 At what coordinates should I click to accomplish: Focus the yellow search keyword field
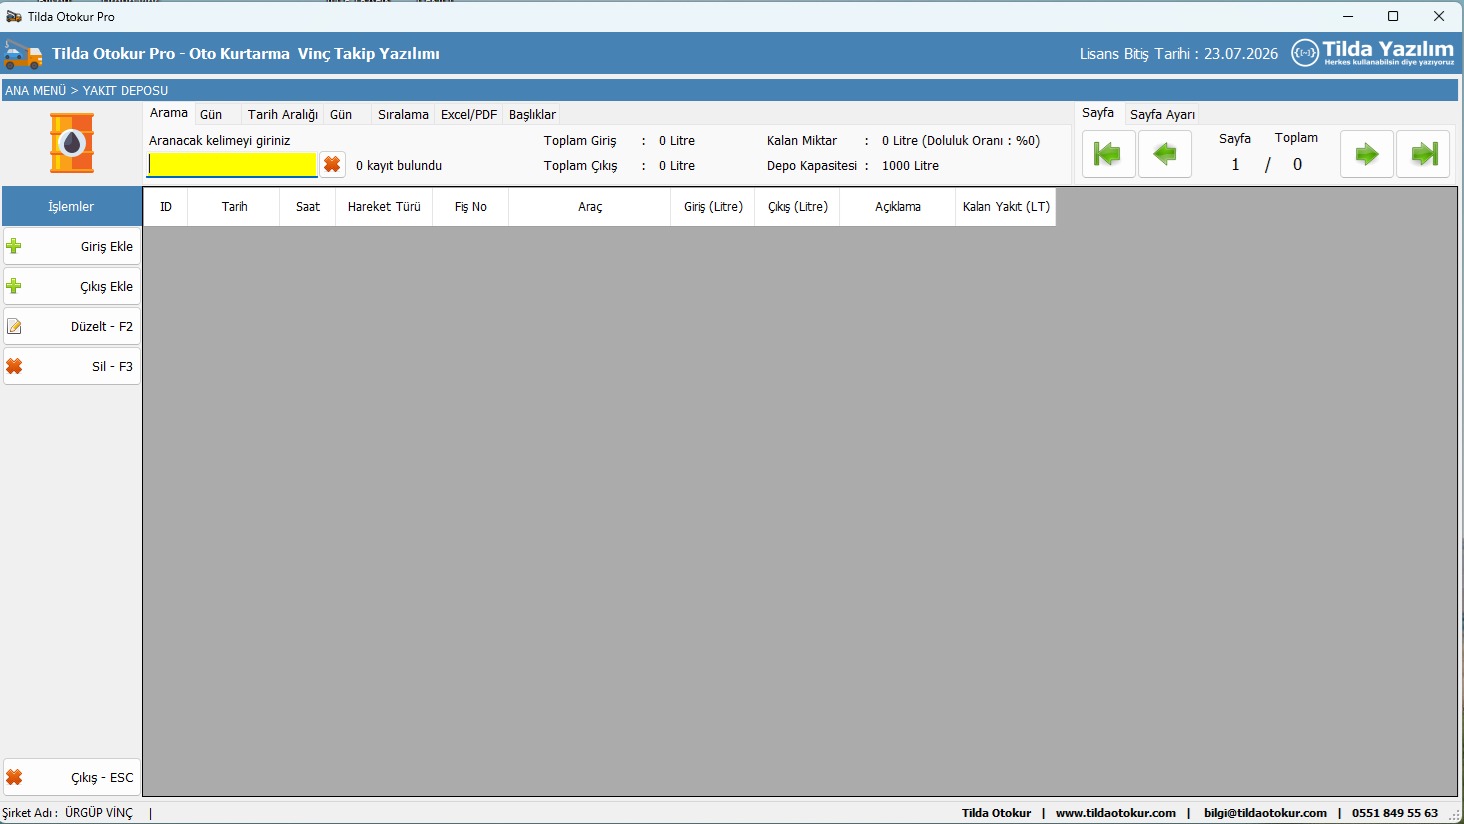point(232,165)
